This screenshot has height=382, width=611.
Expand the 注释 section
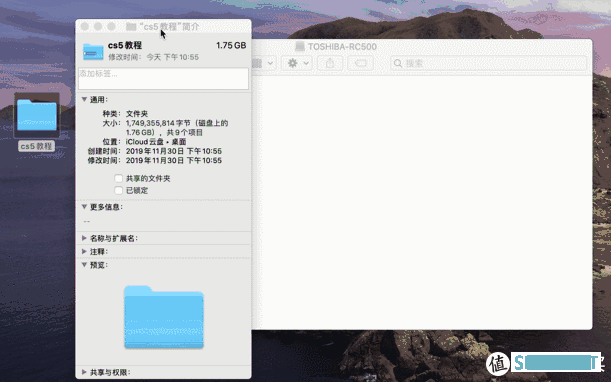click(84, 251)
